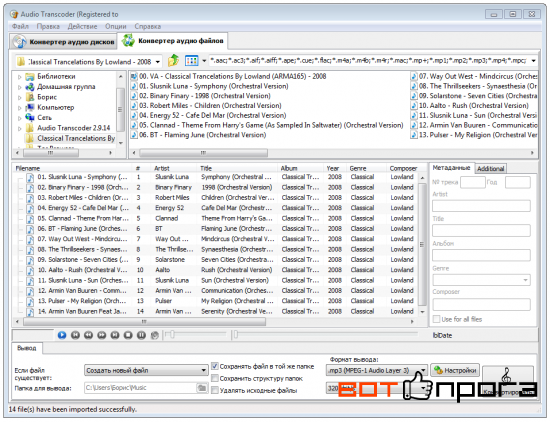Stop playback with the square Stop icon
This screenshot has width=550, height=422.
click(x=128, y=335)
